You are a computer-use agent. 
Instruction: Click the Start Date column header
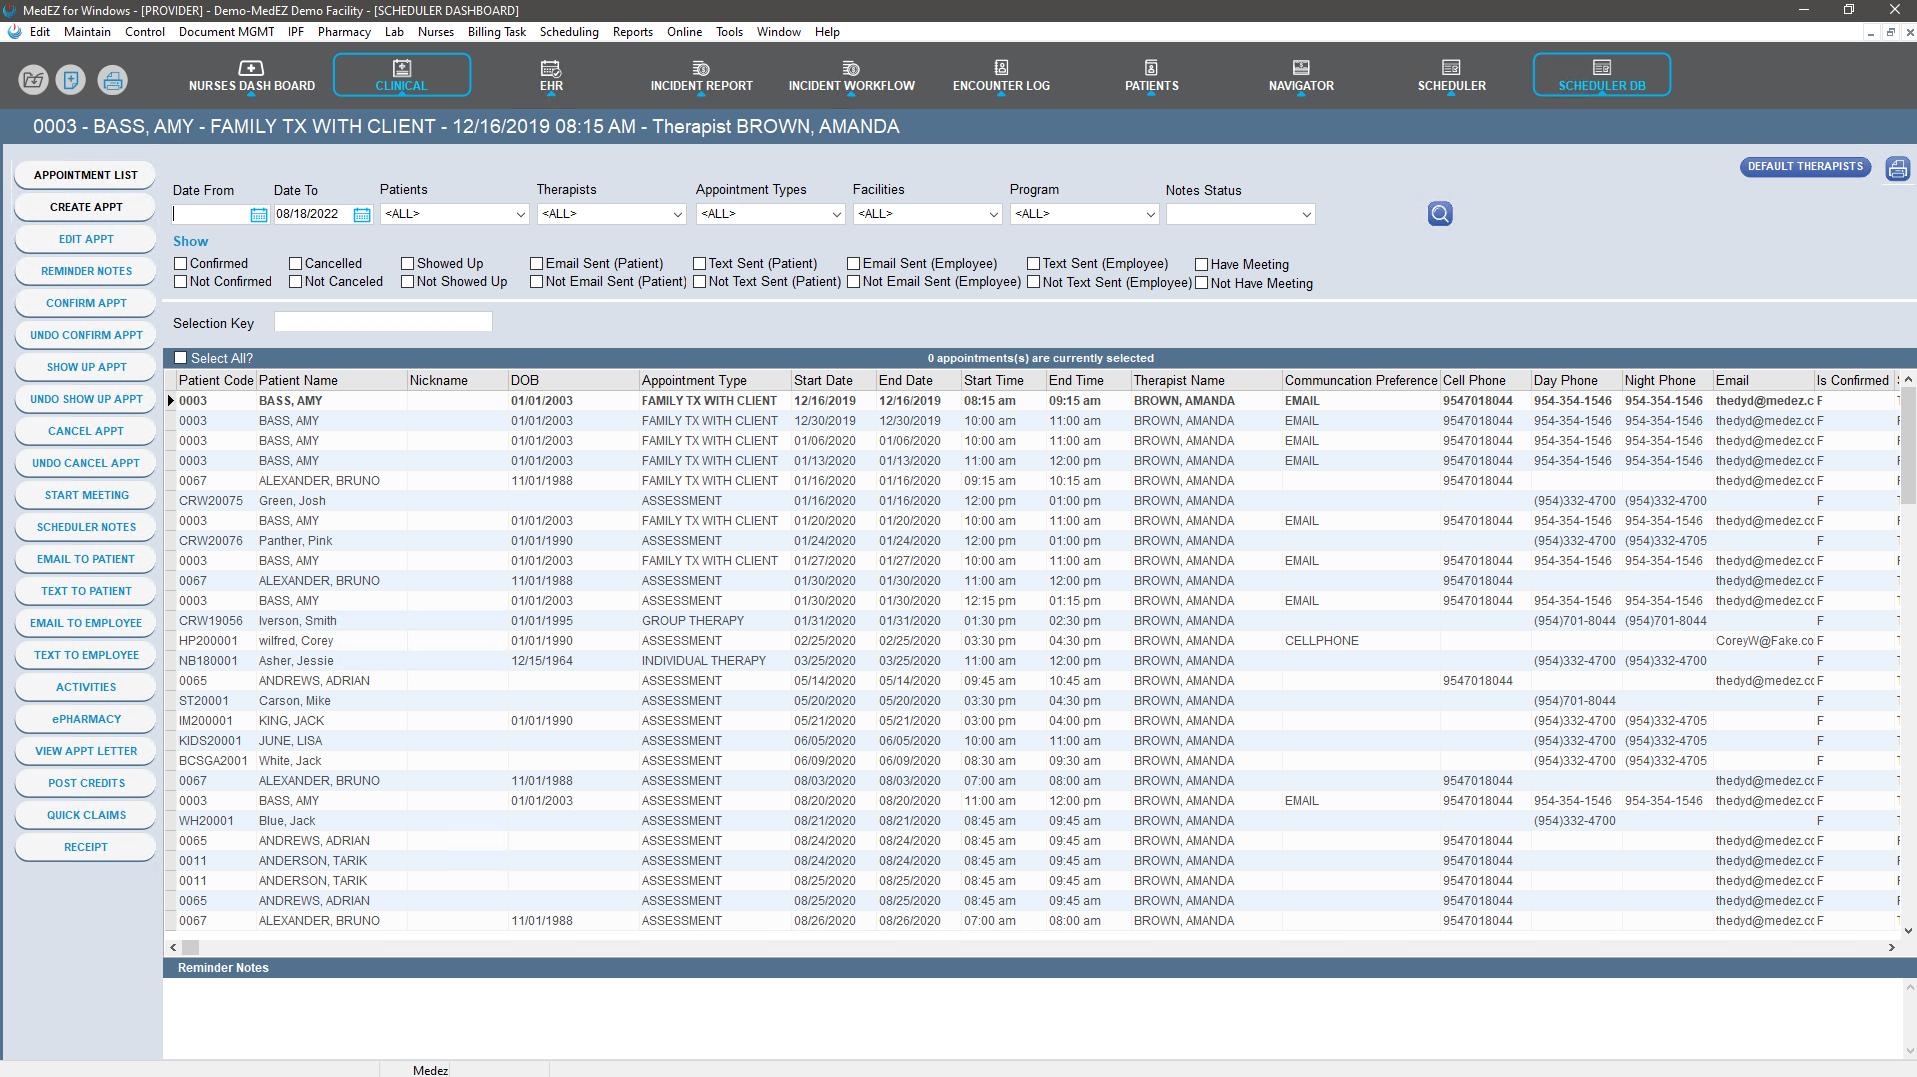[834, 380]
